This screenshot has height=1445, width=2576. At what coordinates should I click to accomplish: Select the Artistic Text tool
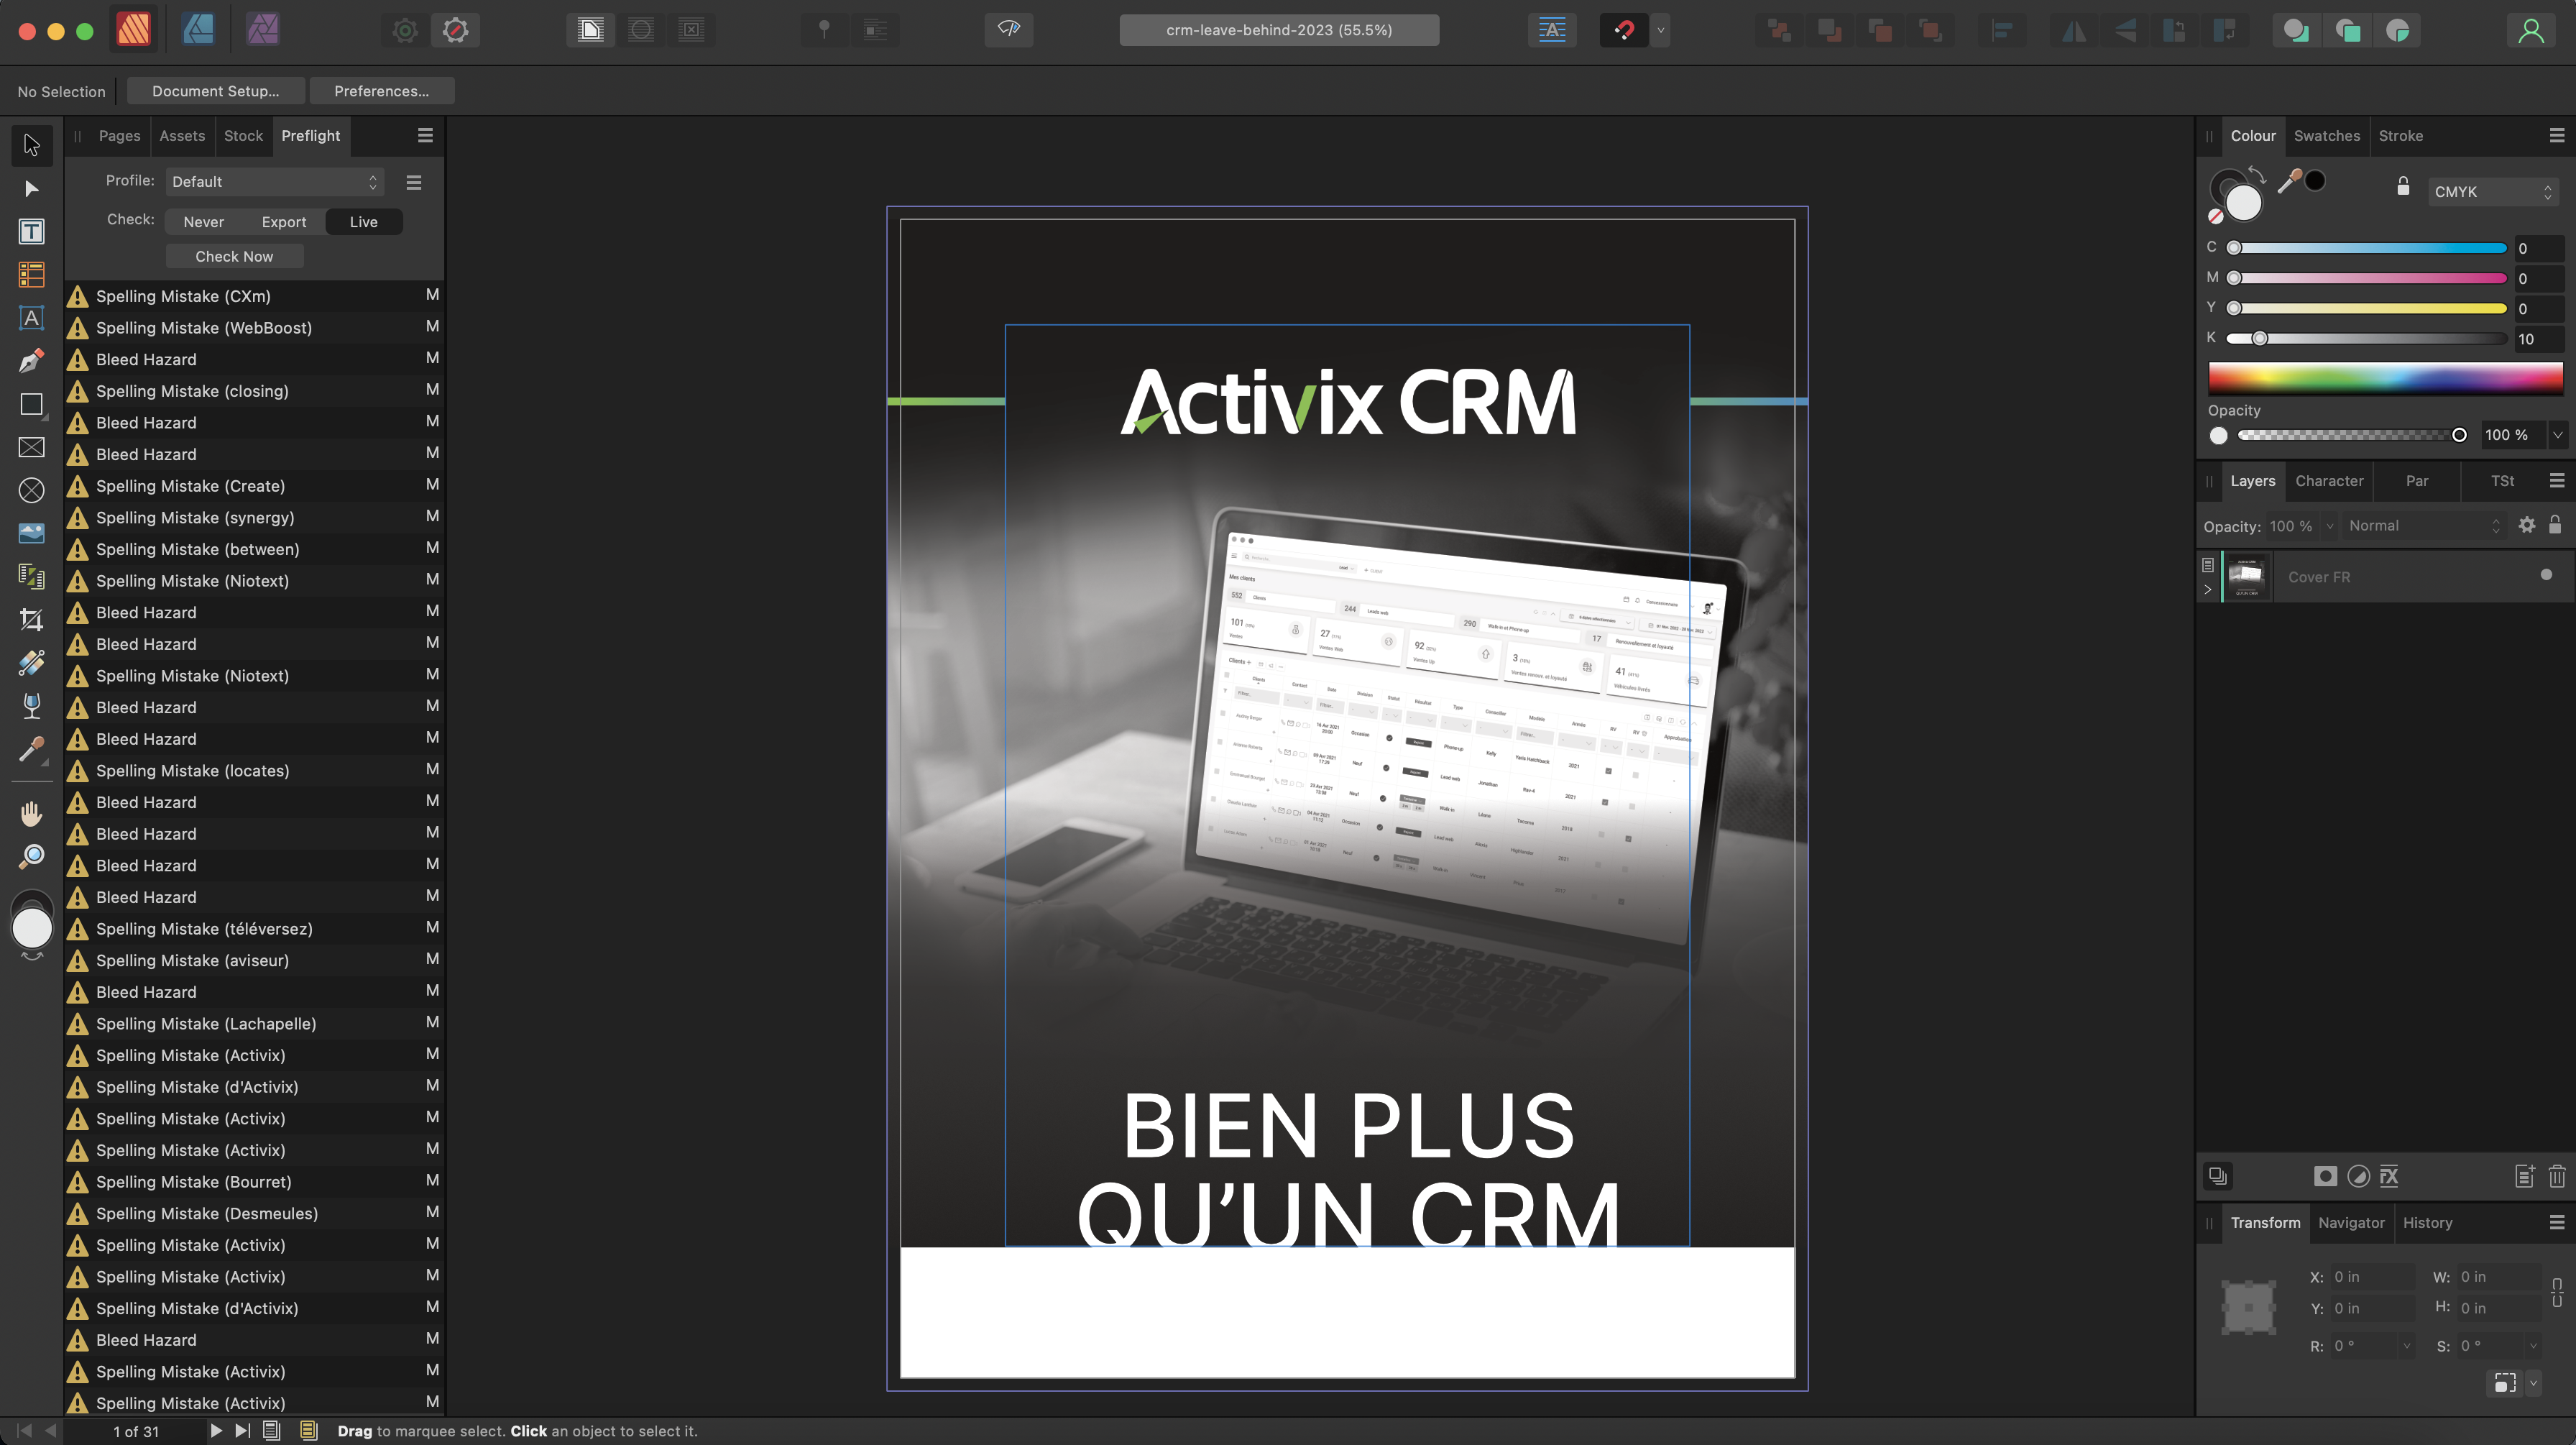[x=31, y=318]
